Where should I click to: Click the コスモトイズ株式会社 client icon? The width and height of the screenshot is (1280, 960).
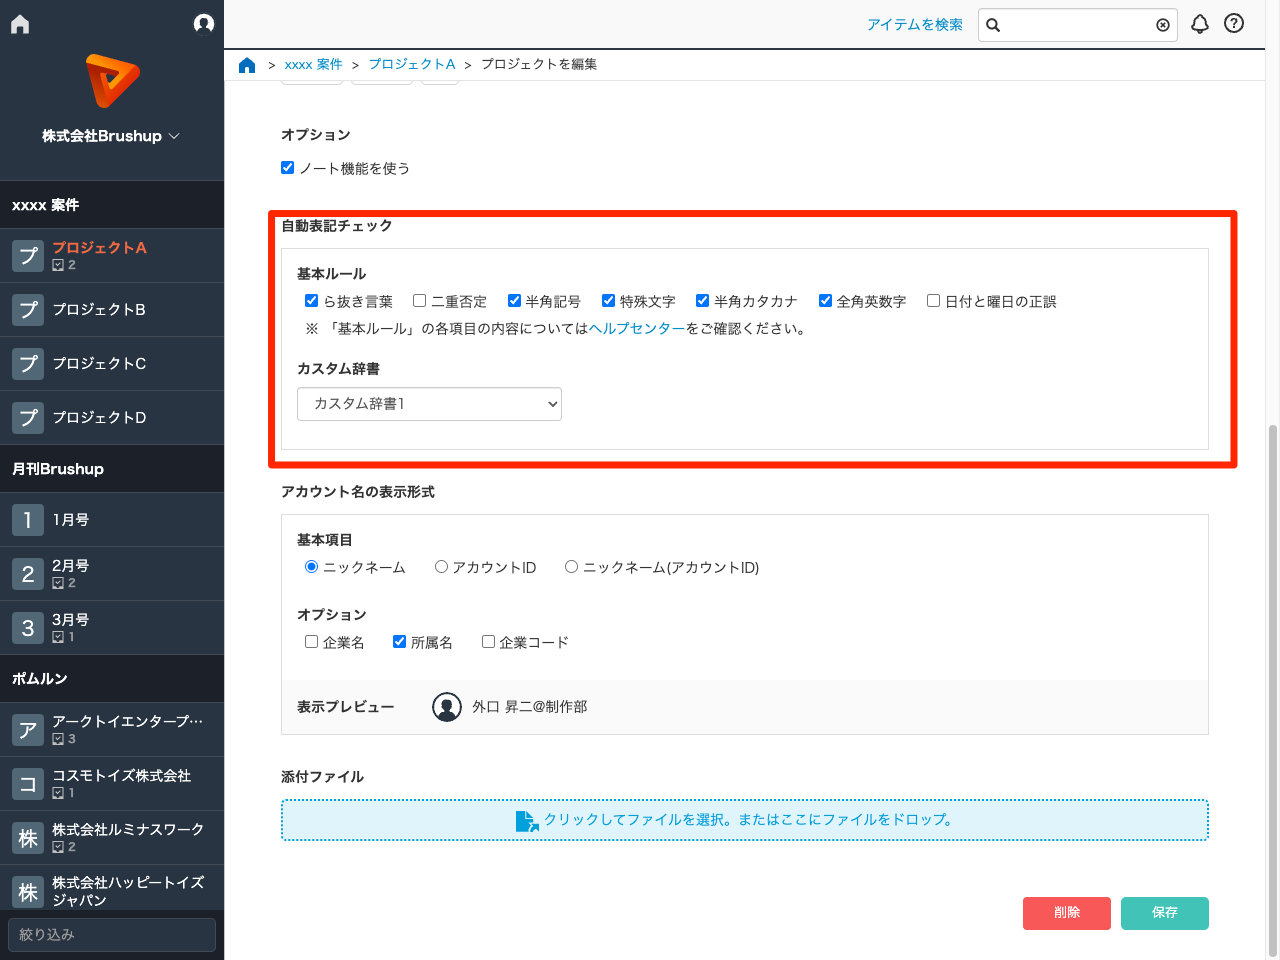(28, 783)
